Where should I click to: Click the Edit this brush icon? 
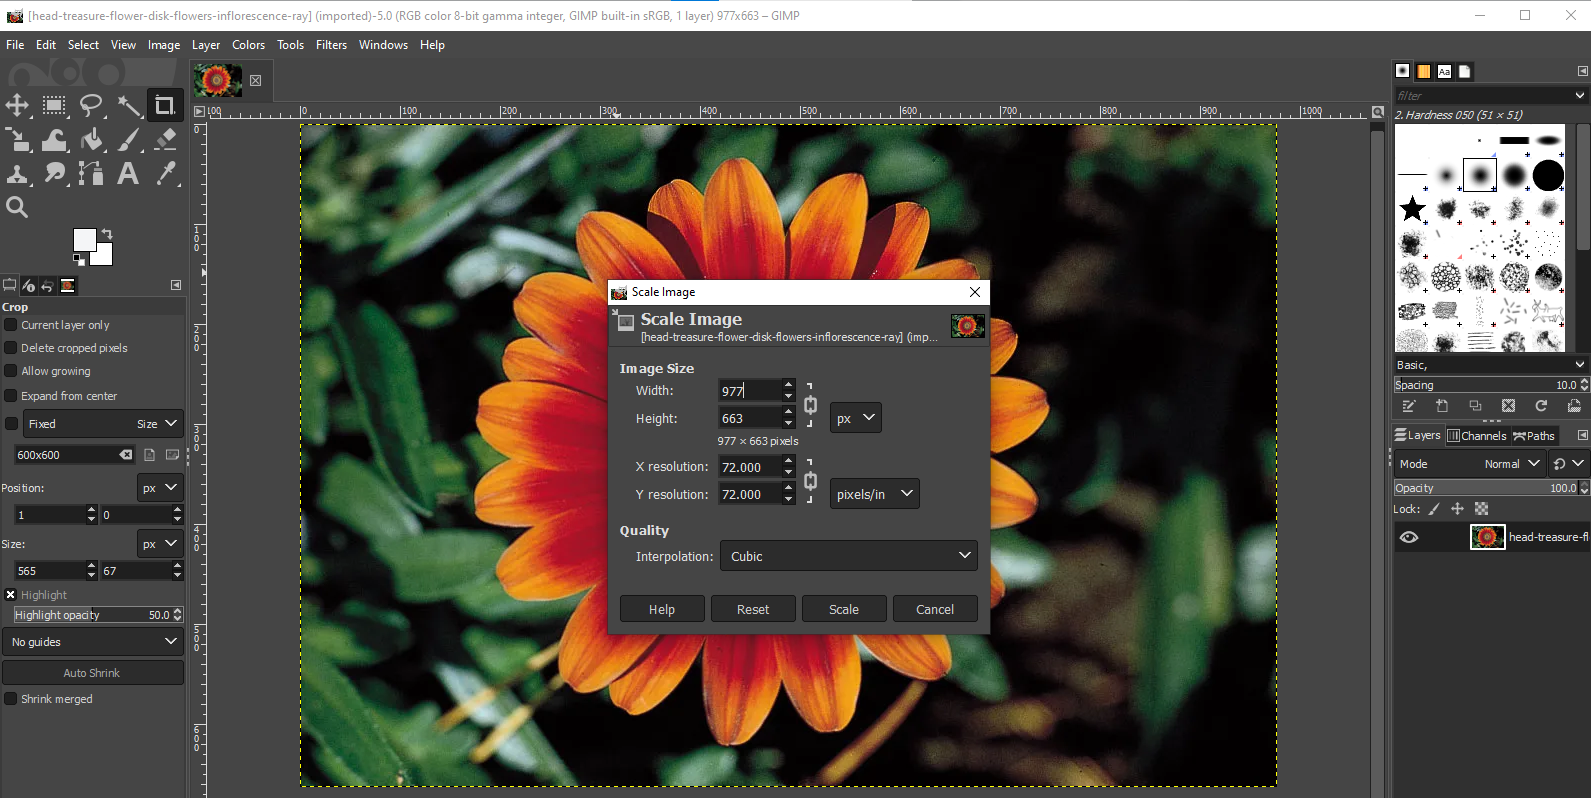1409,406
